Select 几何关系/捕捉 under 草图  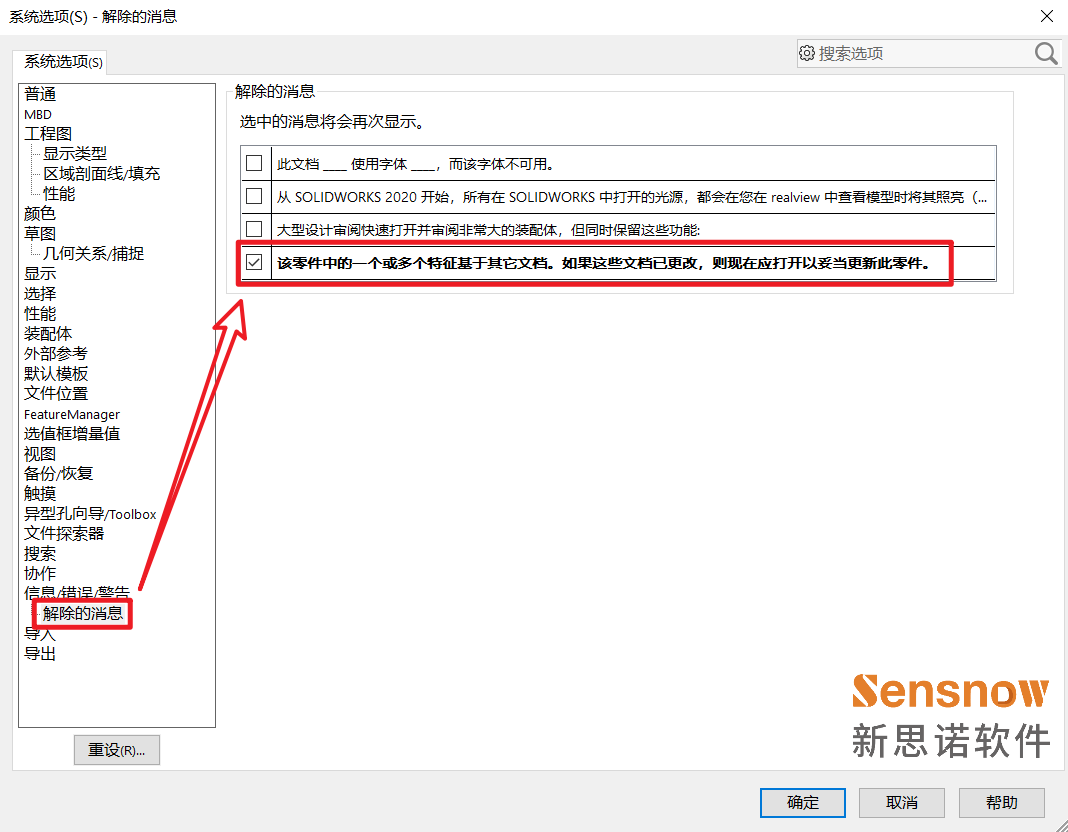[93, 254]
